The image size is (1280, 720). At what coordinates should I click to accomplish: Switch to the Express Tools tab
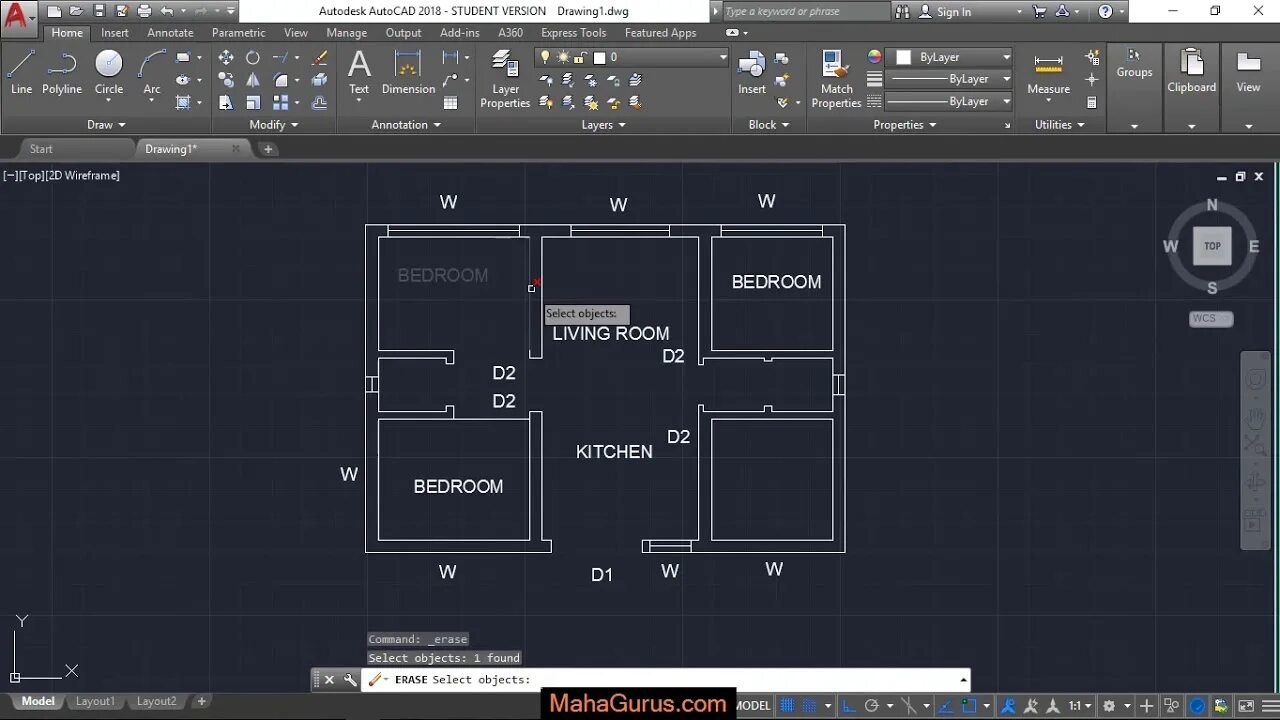tap(574, 33)
